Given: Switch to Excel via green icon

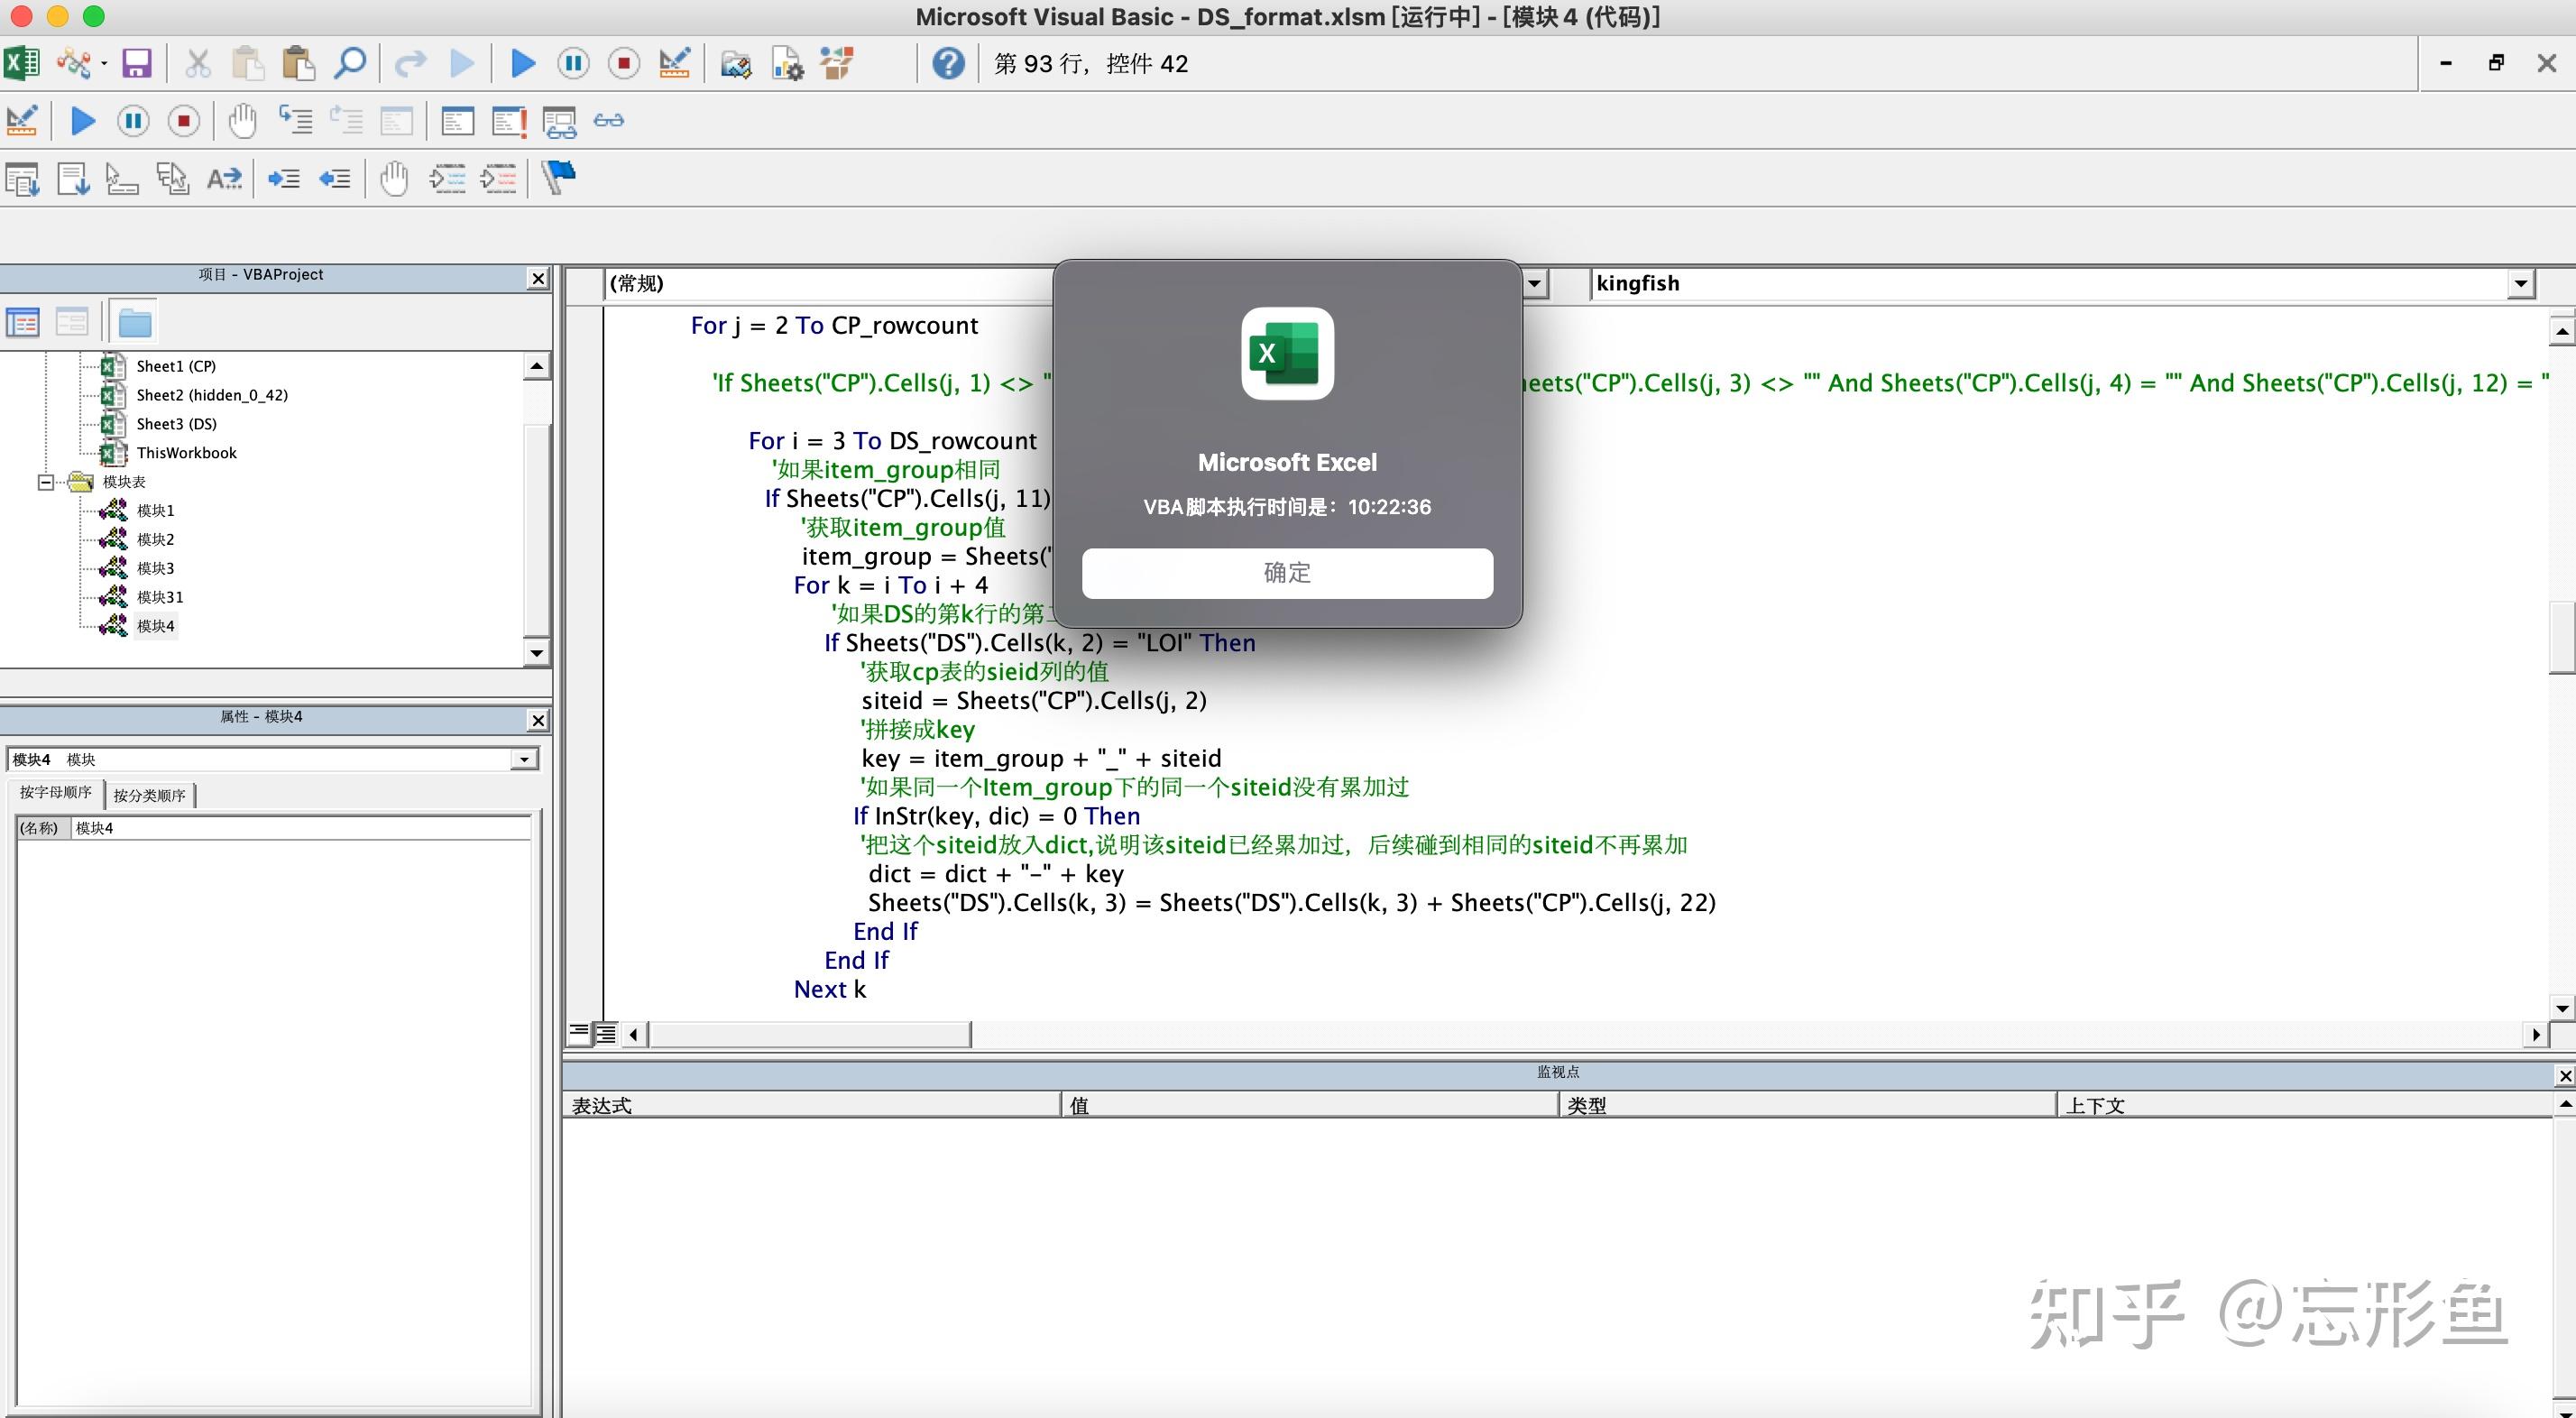Looking at the screenshot, I should pos(22,64).
